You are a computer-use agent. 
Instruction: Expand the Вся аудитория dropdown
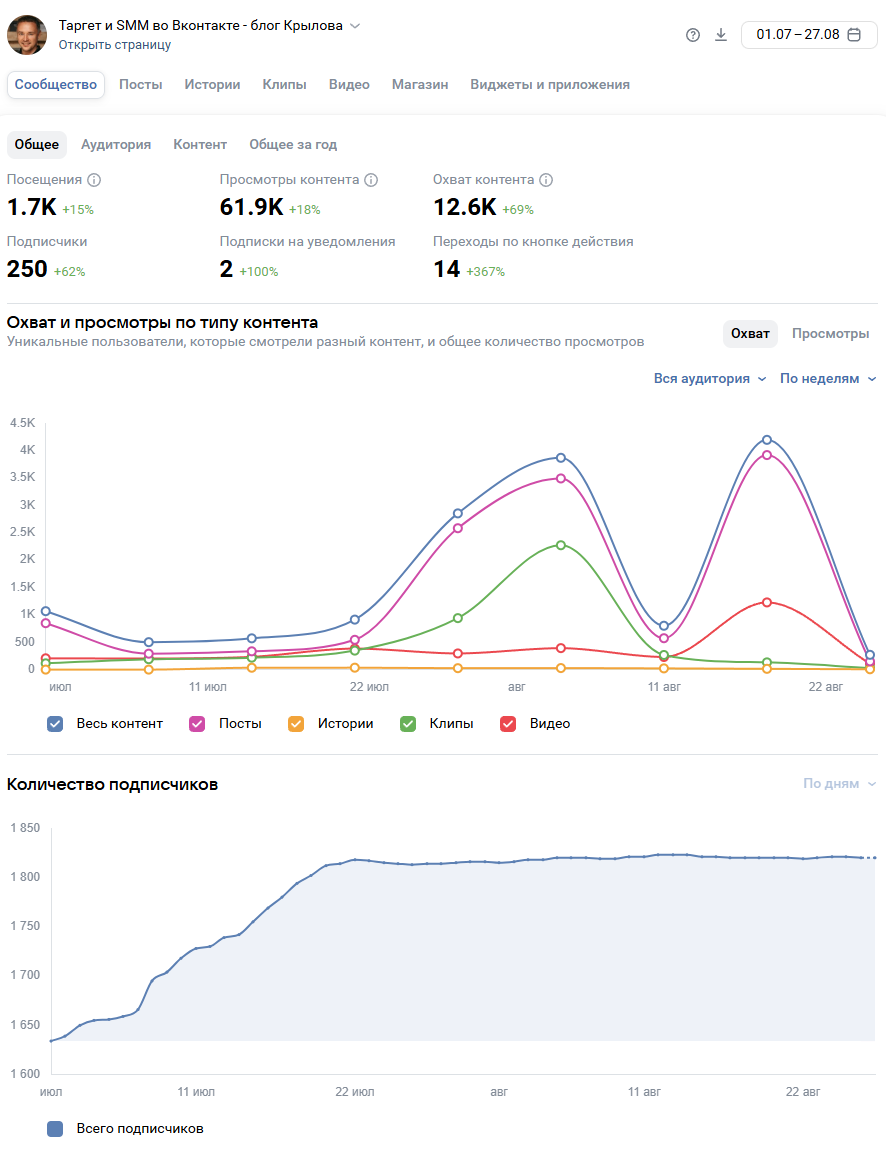click(x=710, y=379)
